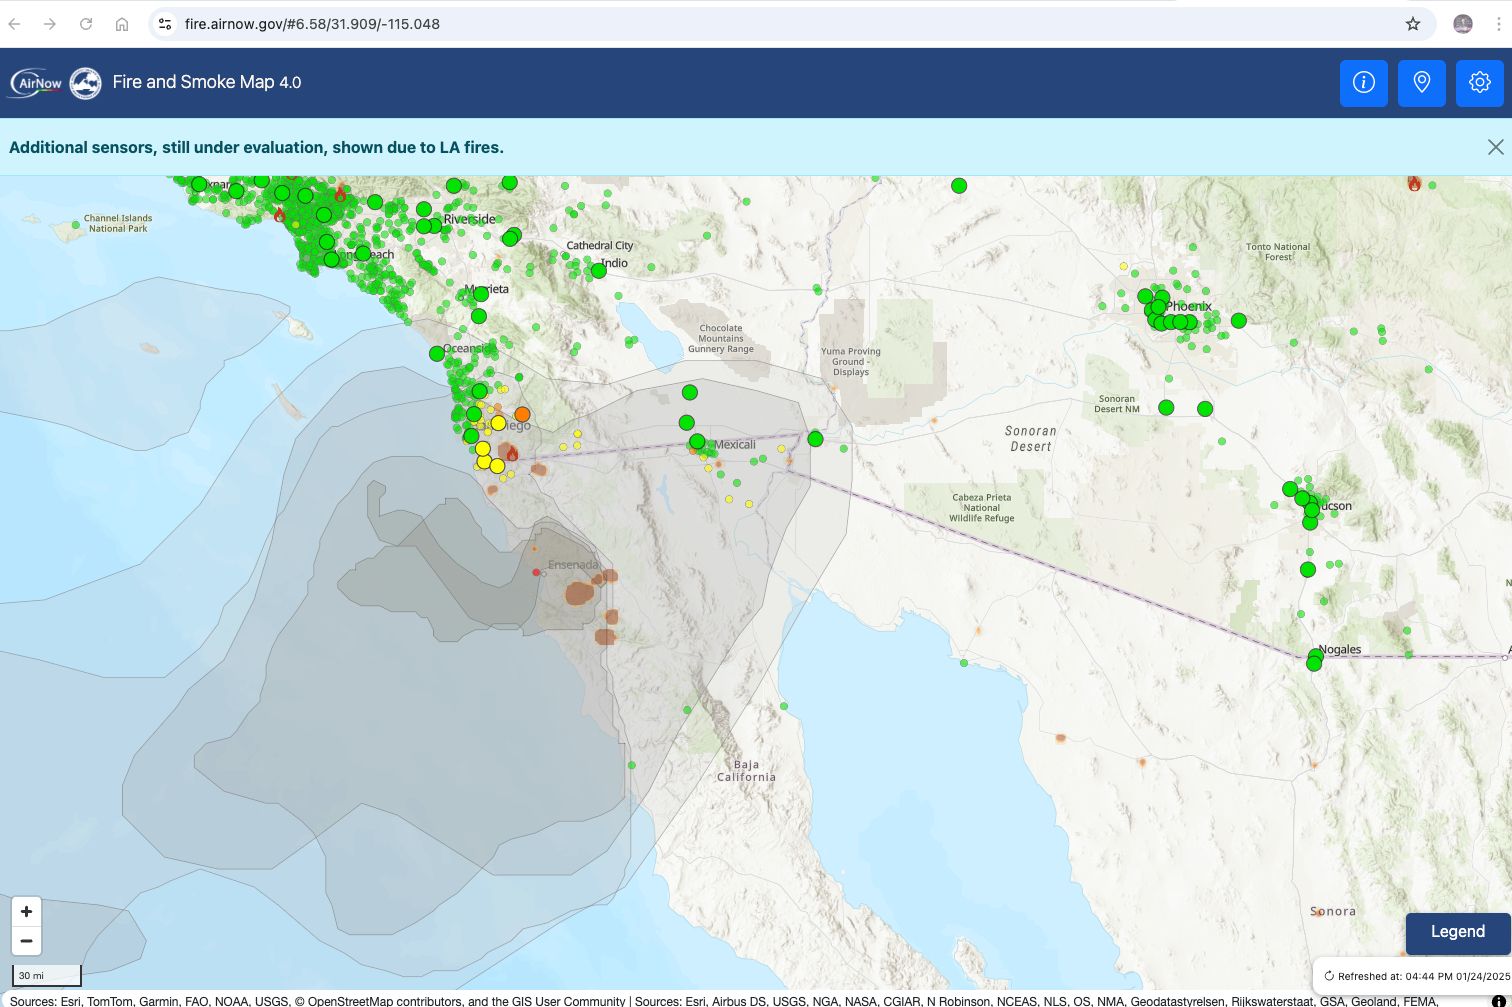The height and width of the screenshot is (1007, 1512).
Task: Select the orange sensor near San Diego
Action: pos(522,414)
